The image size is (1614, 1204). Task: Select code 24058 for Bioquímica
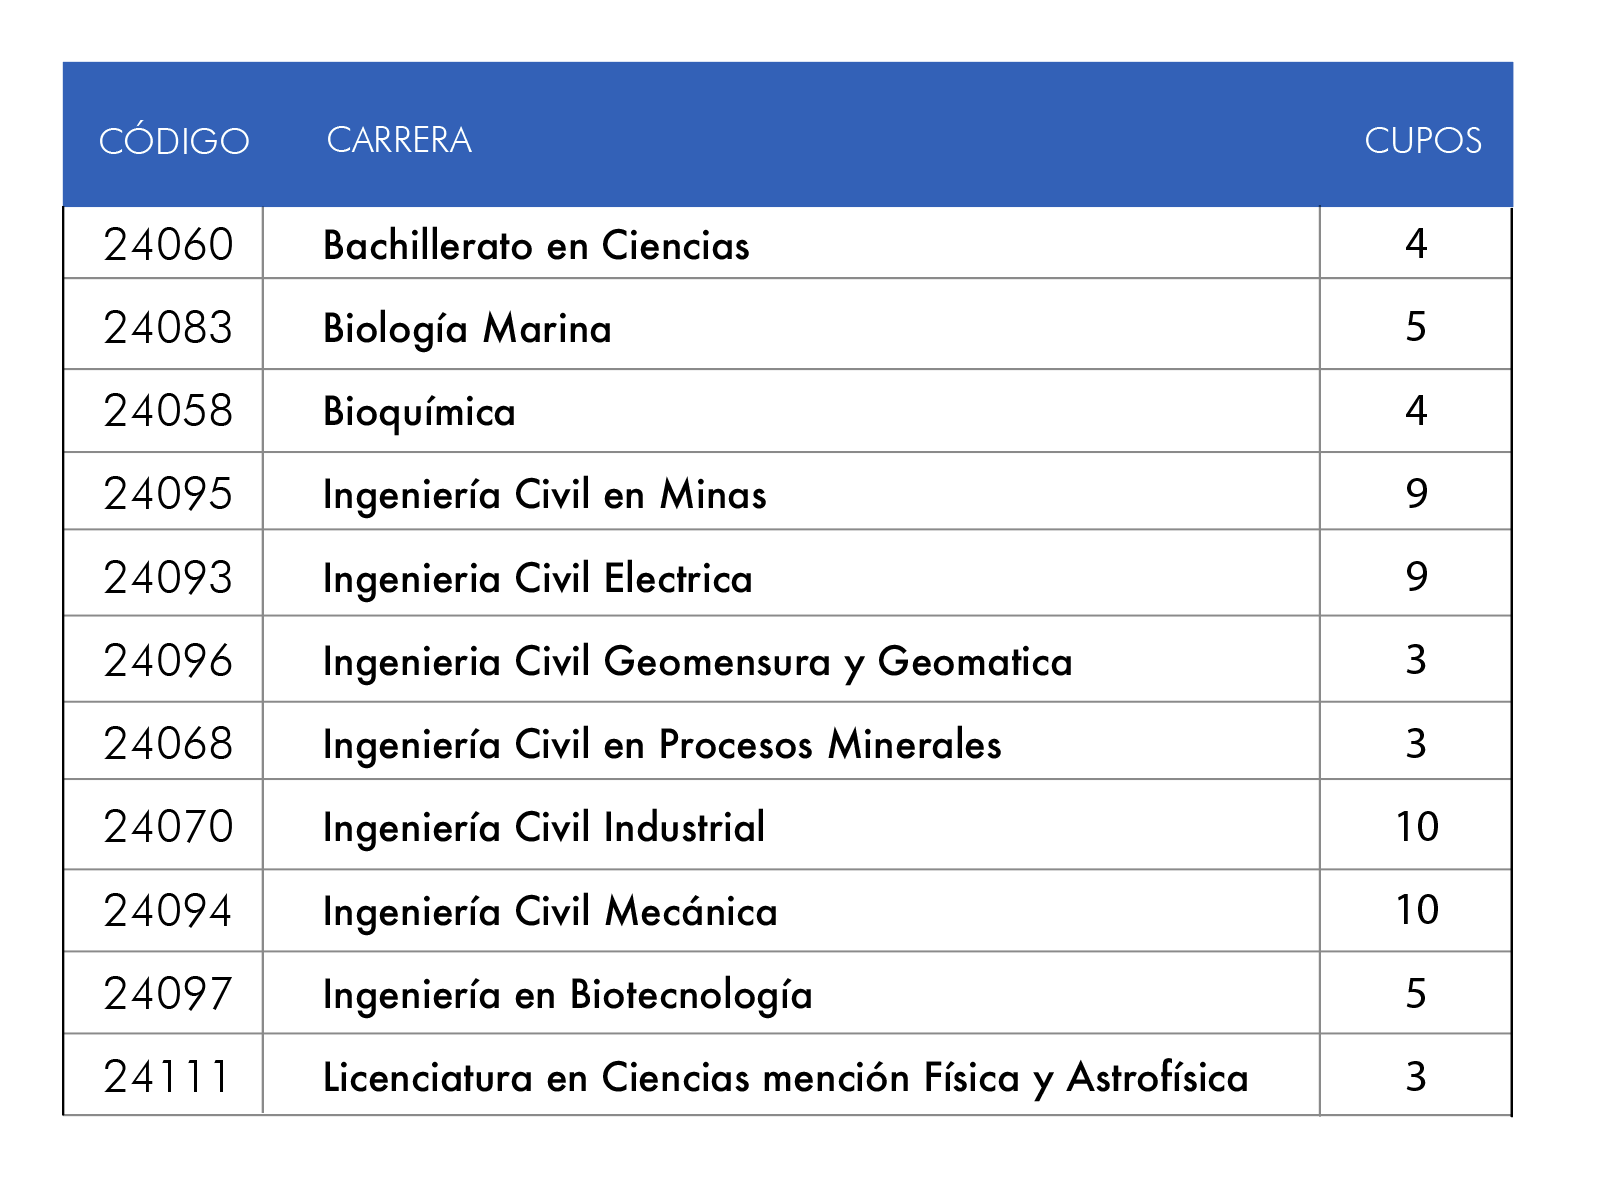[x=168, y=411]
